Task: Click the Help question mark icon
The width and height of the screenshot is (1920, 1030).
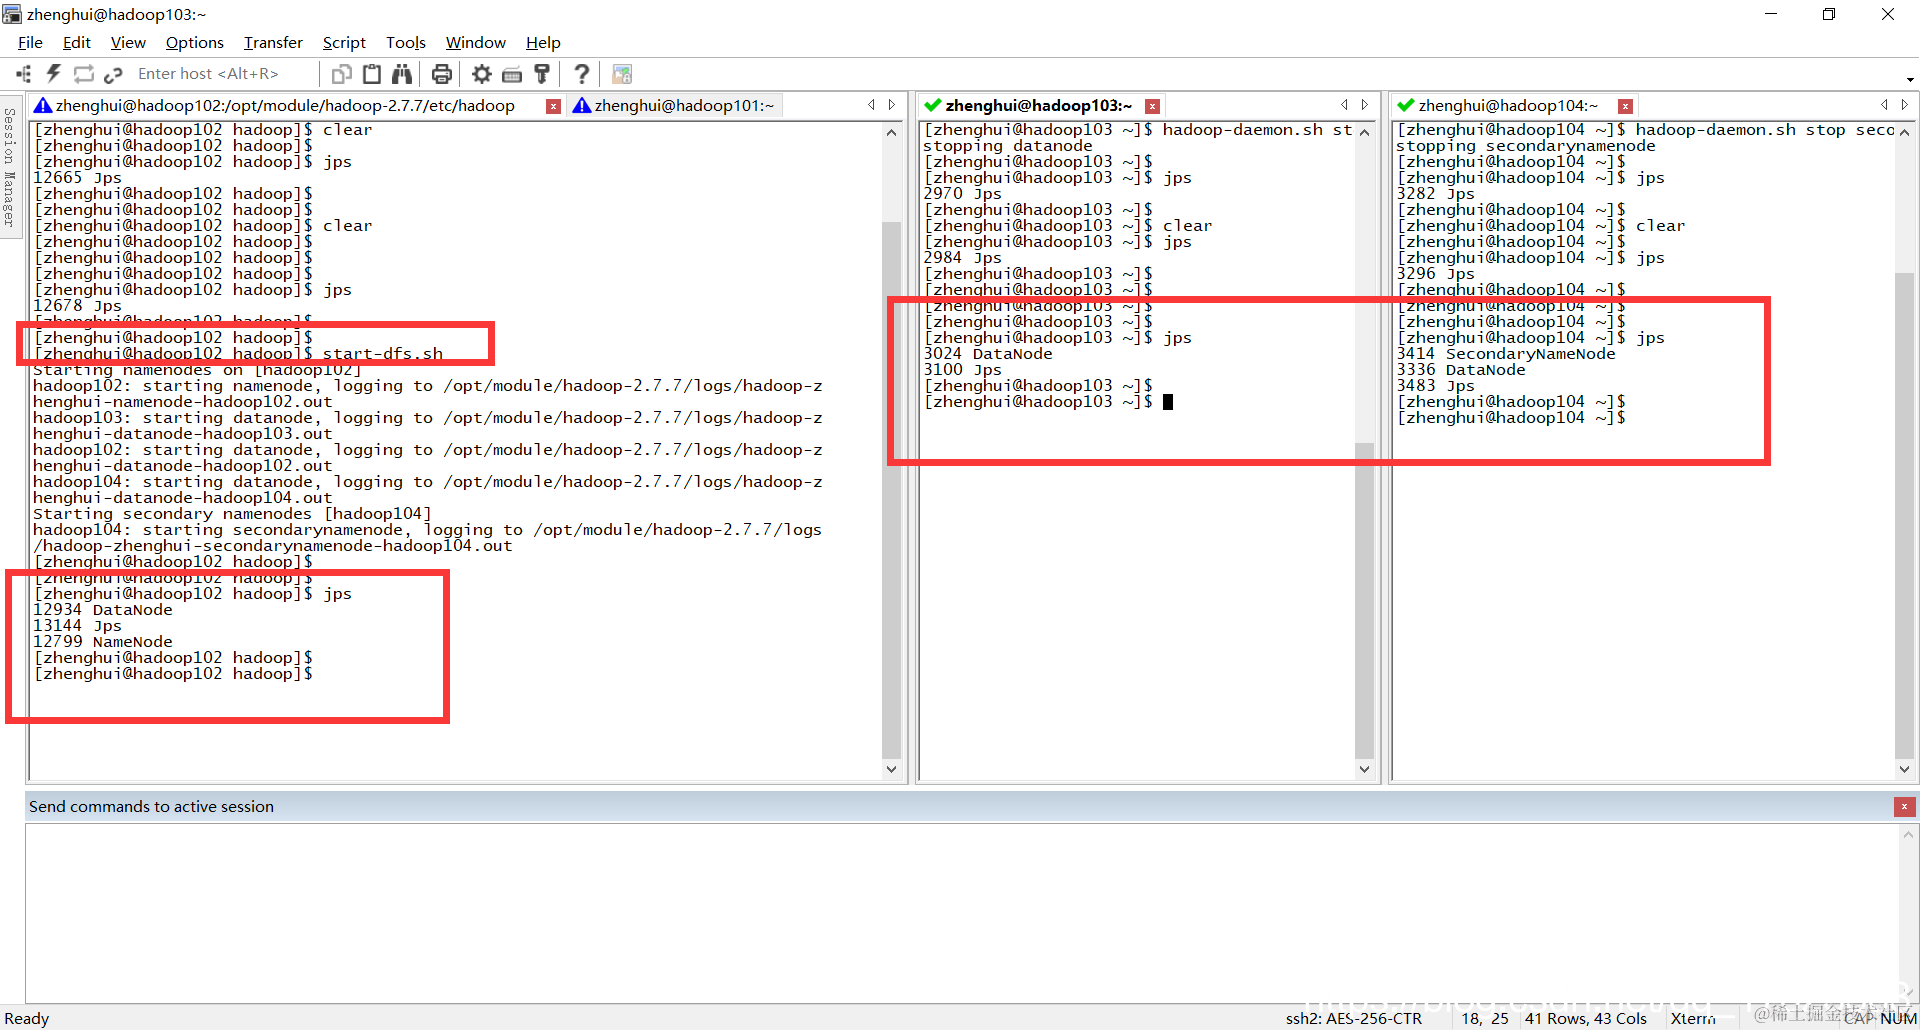Action: coord(581,74)
